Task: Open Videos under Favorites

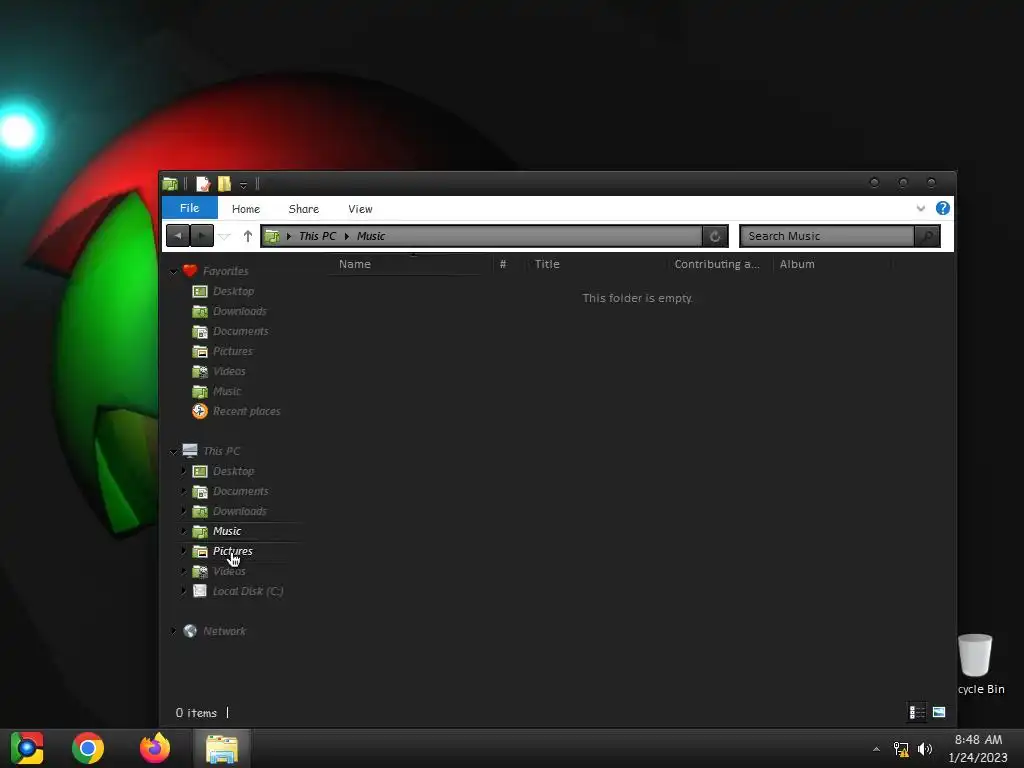Action: click(229, 372)
